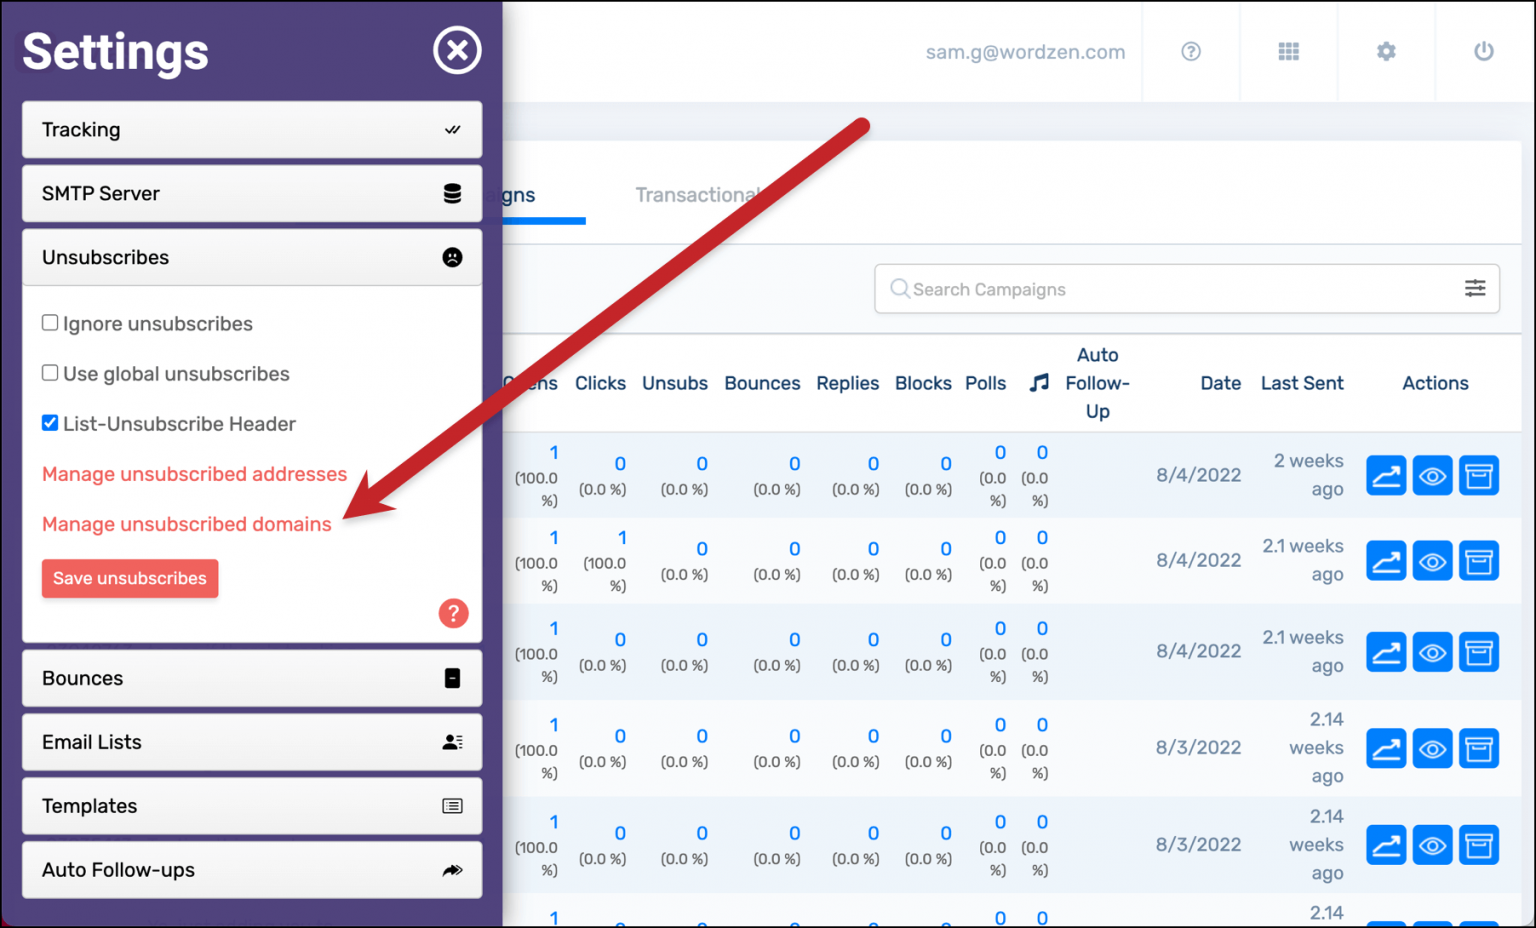Disable the List-Unsubscribe Header checkbox

click(50, 422)
